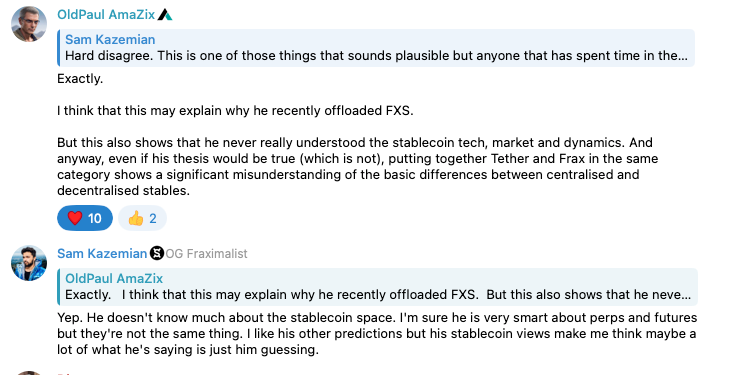Screen dimensions: 746x375
Task: Open OldPaul AmaZix's profile avatar
Action: tap(29, 24)
